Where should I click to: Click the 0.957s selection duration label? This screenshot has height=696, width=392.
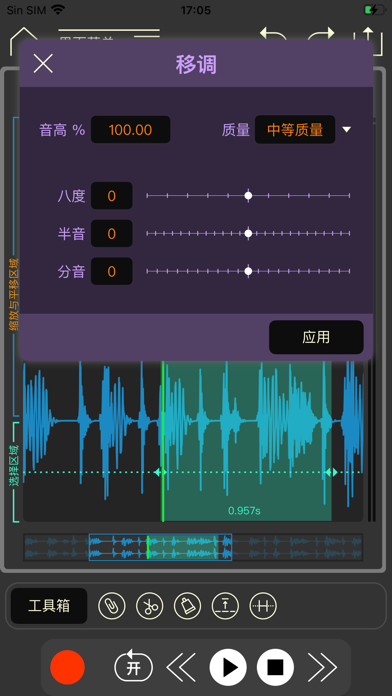click(244, 510)
